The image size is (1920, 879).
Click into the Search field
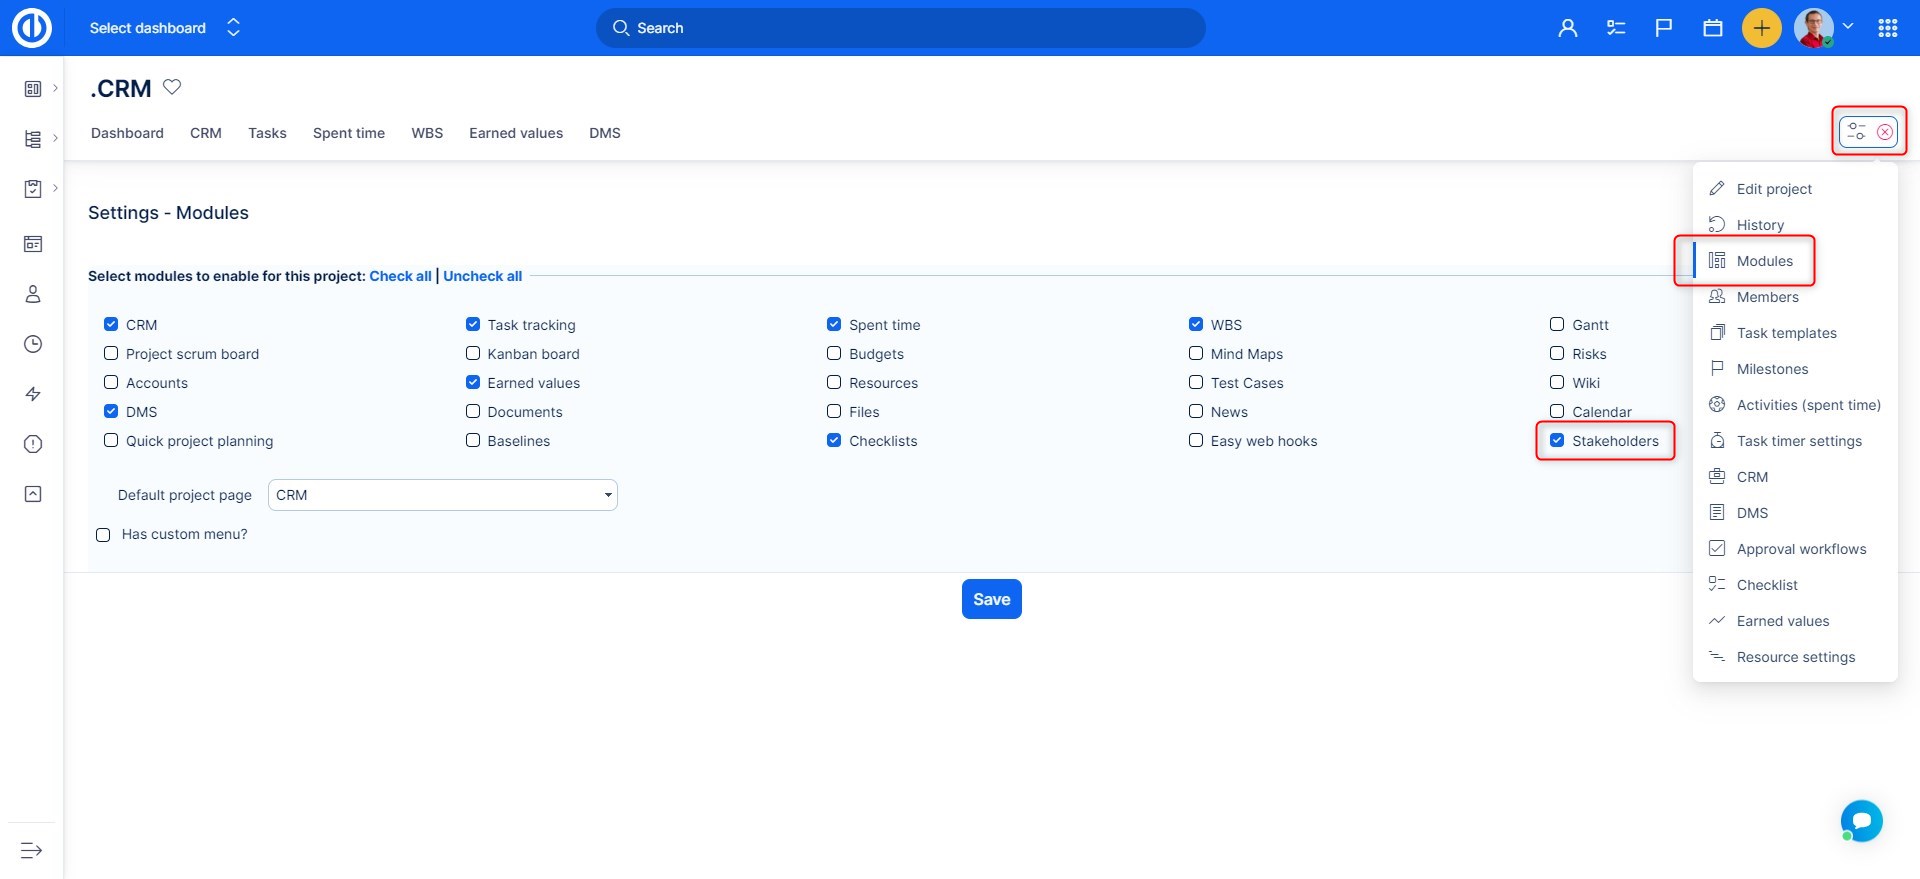tap(900, 28)
